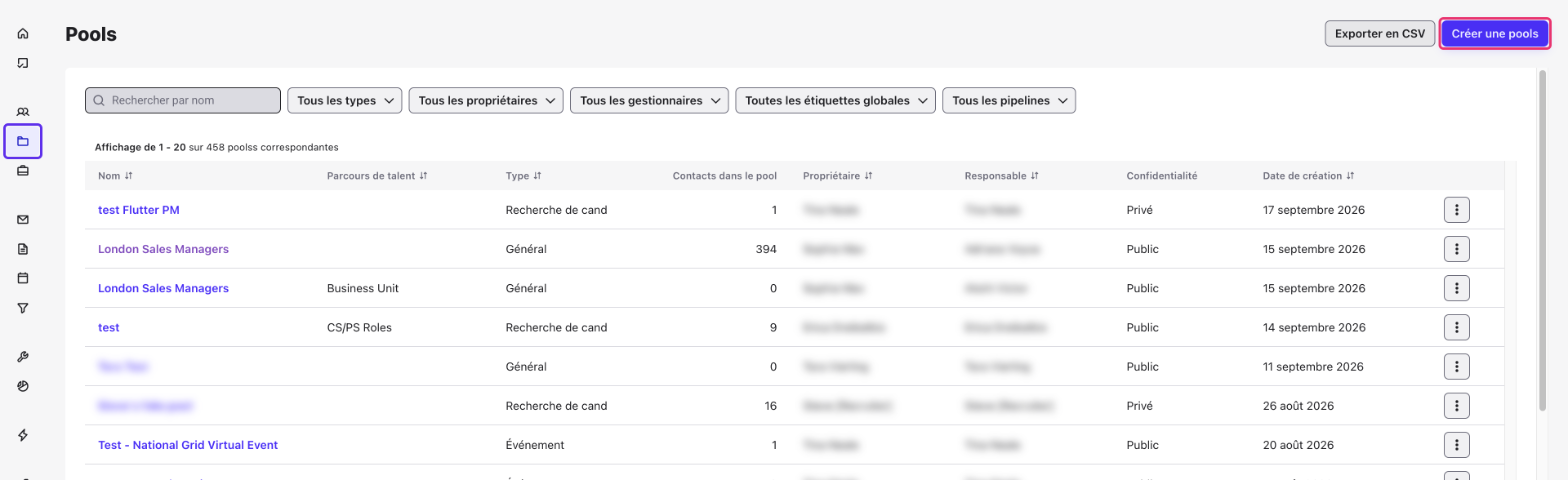Open three-dot menu for test Flutter PM
Screen dimensions: 1568x480
(x=1457, y=210)
